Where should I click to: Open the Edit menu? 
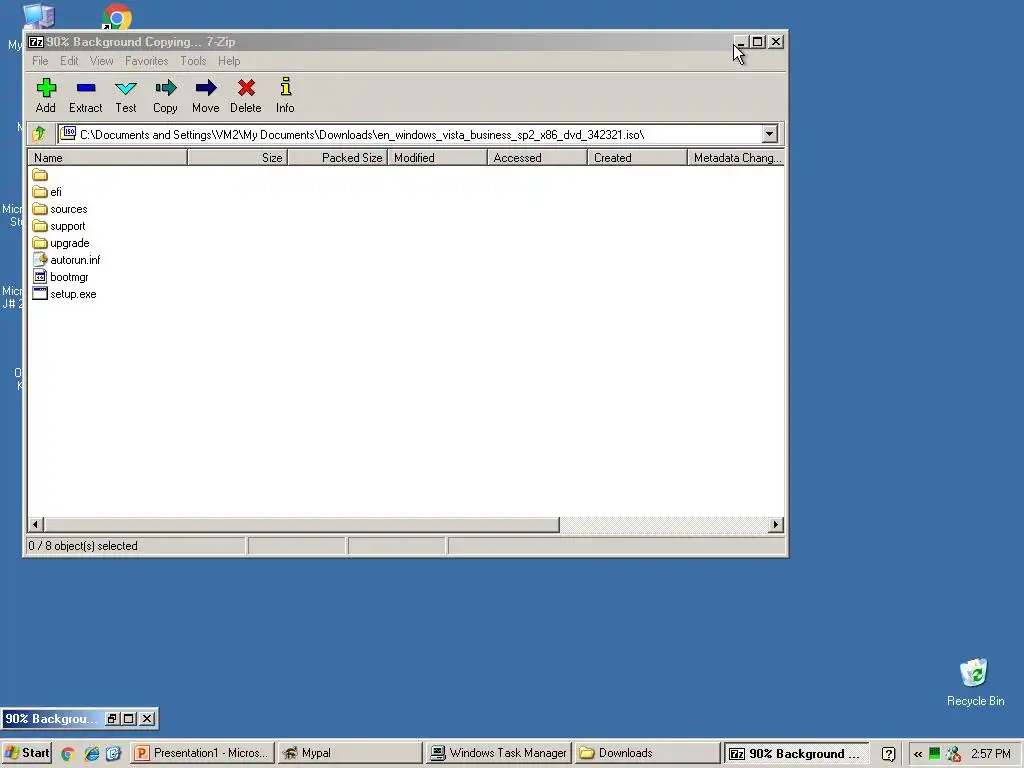coord(69,61)
